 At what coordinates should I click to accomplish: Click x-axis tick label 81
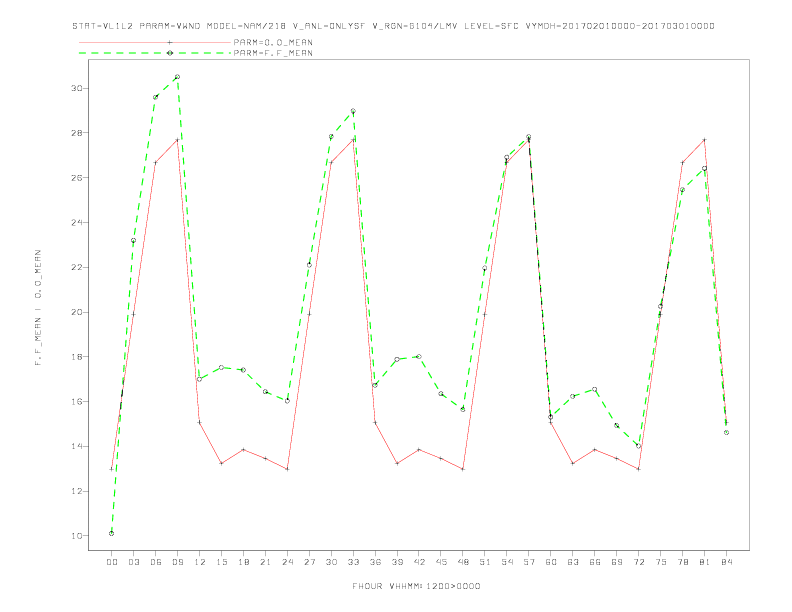pos(705,562)
